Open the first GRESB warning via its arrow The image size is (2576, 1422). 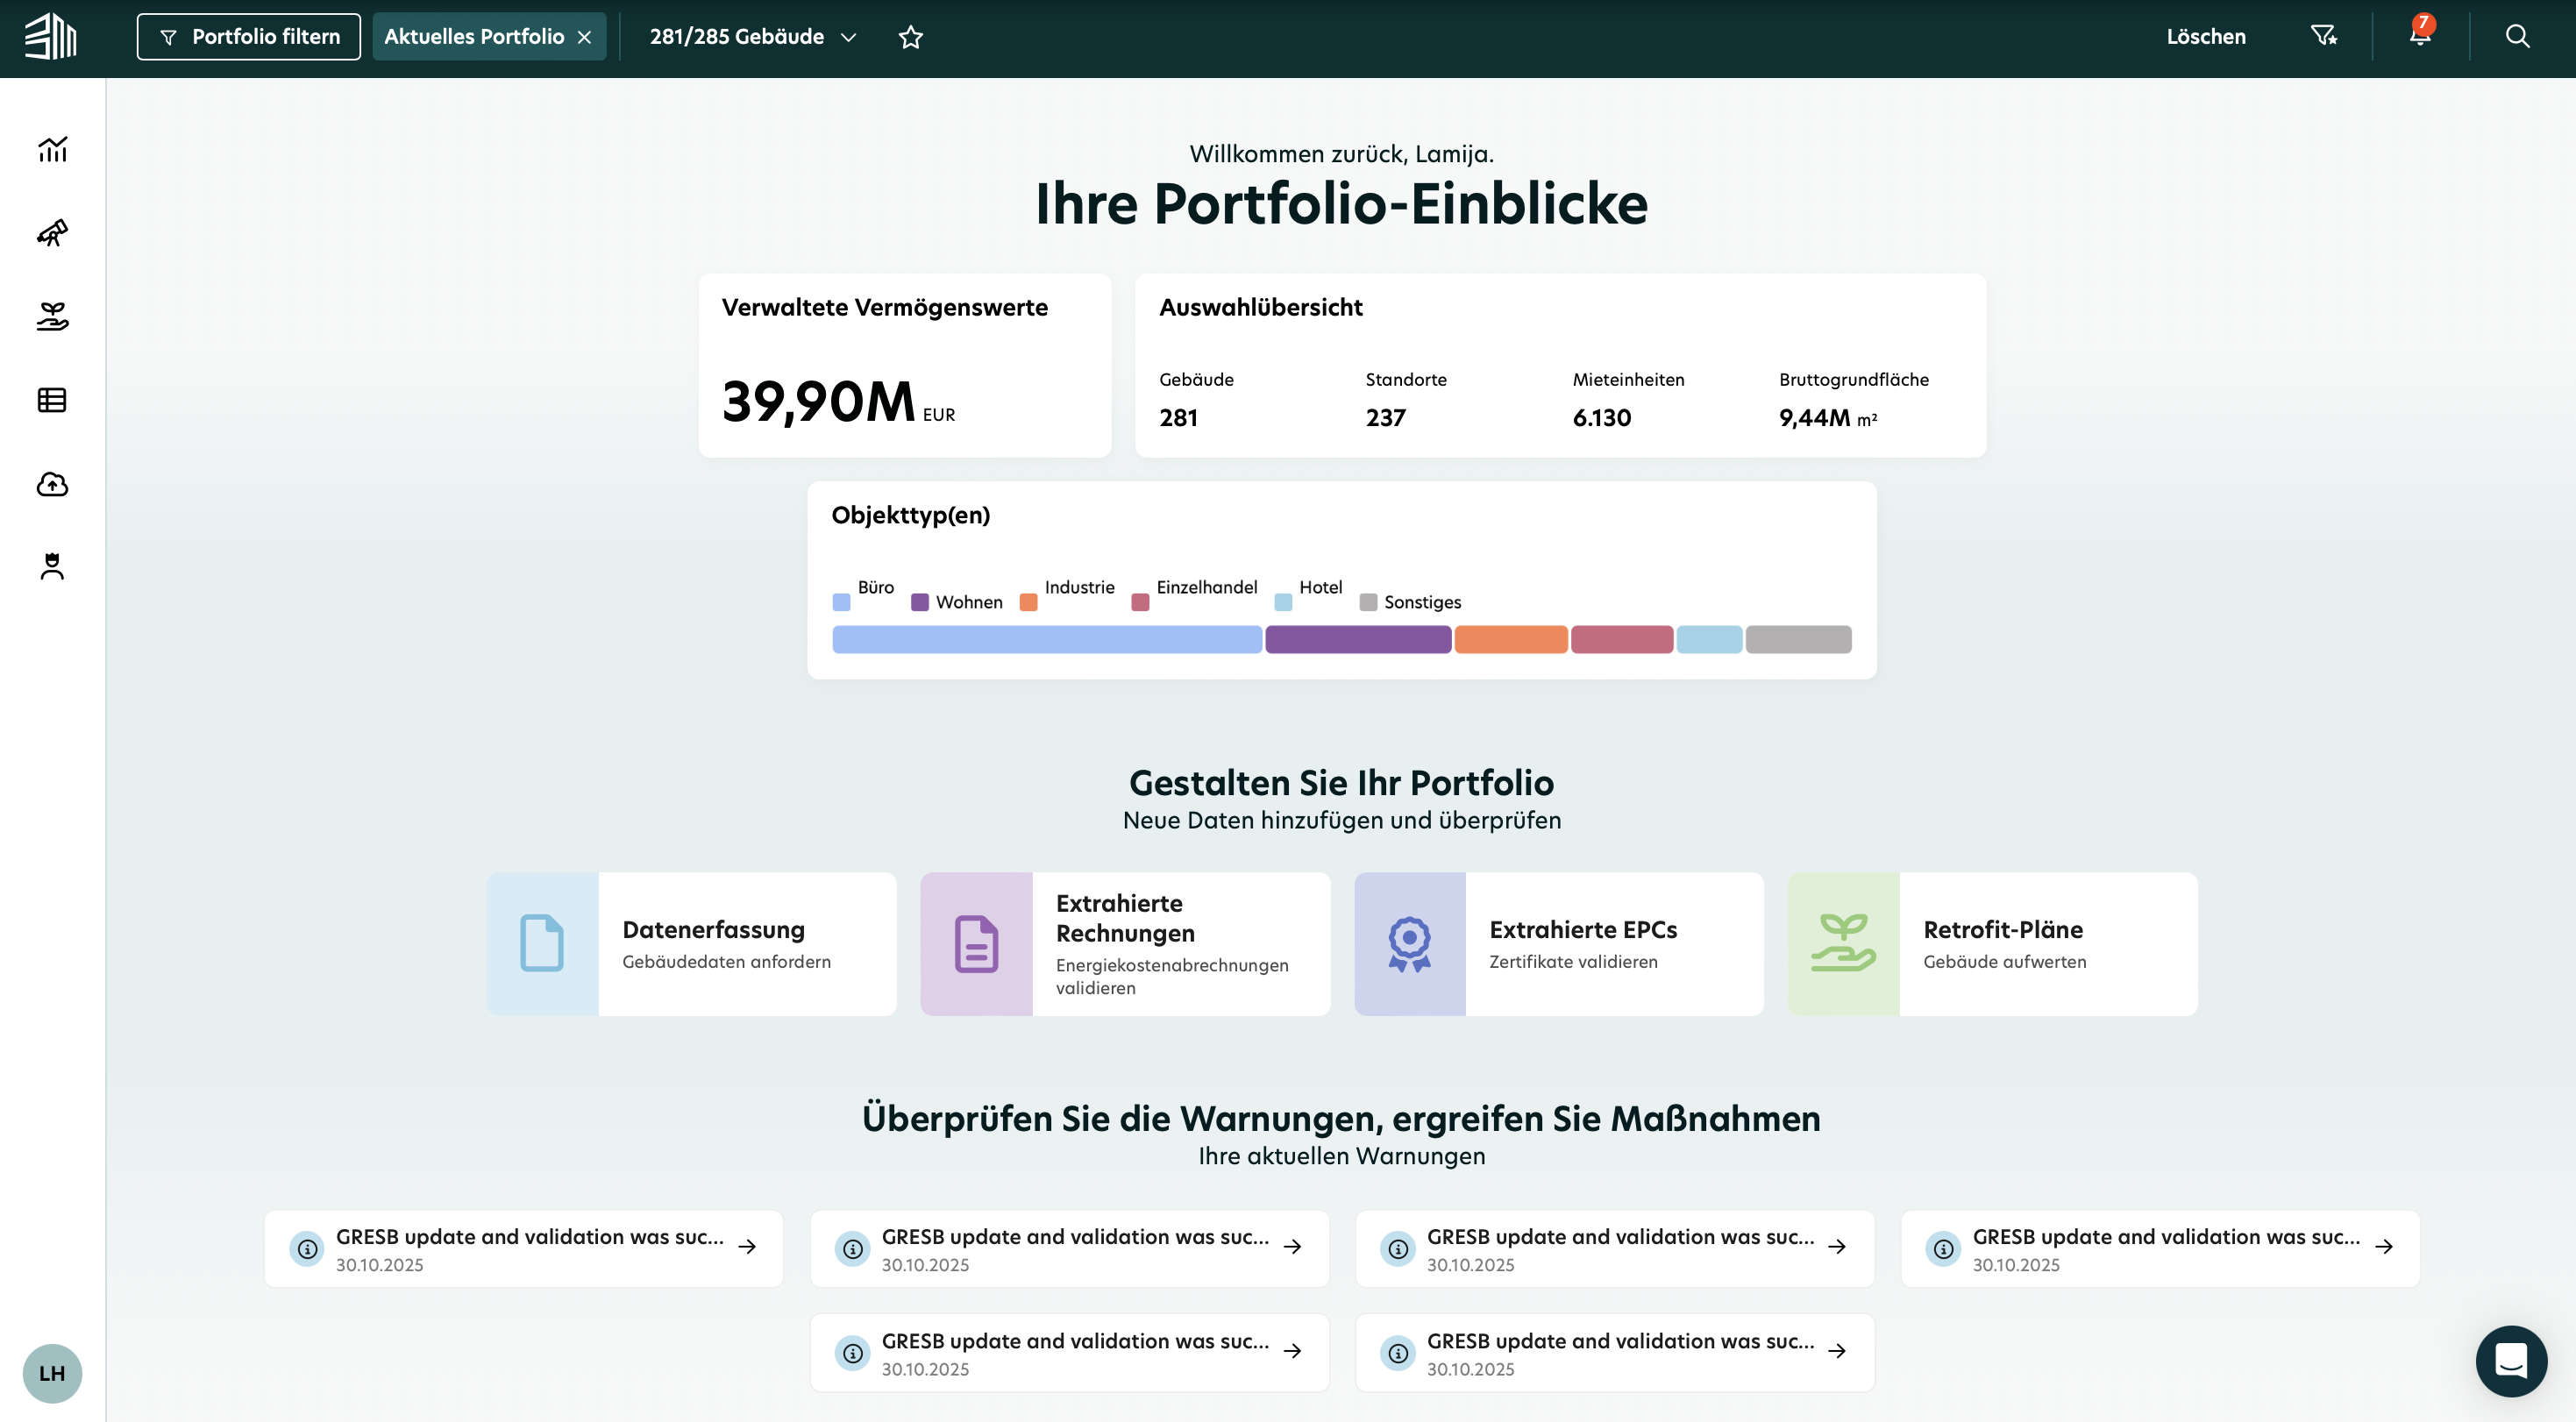pyautogui.click(x=747, y=1247)
